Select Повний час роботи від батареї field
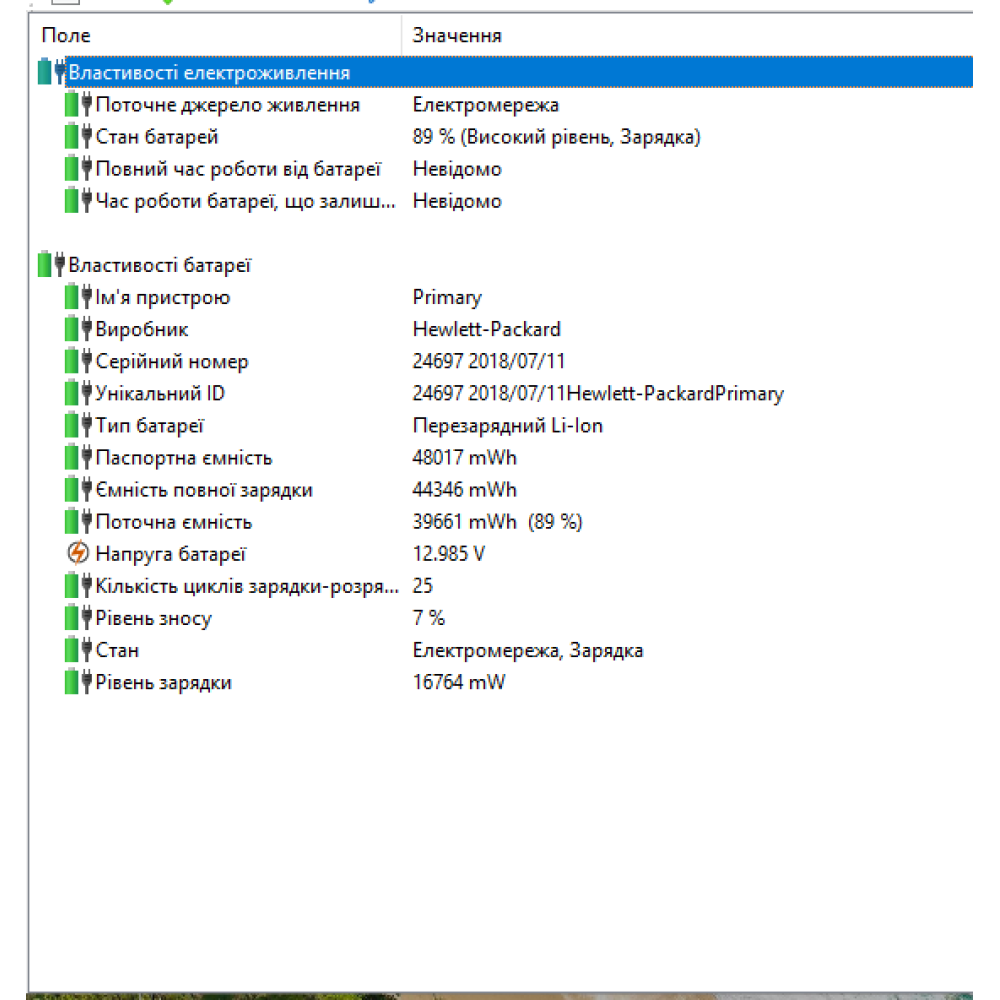Viewport: 1000px width, 1000px height. click(x=238, y=169)
